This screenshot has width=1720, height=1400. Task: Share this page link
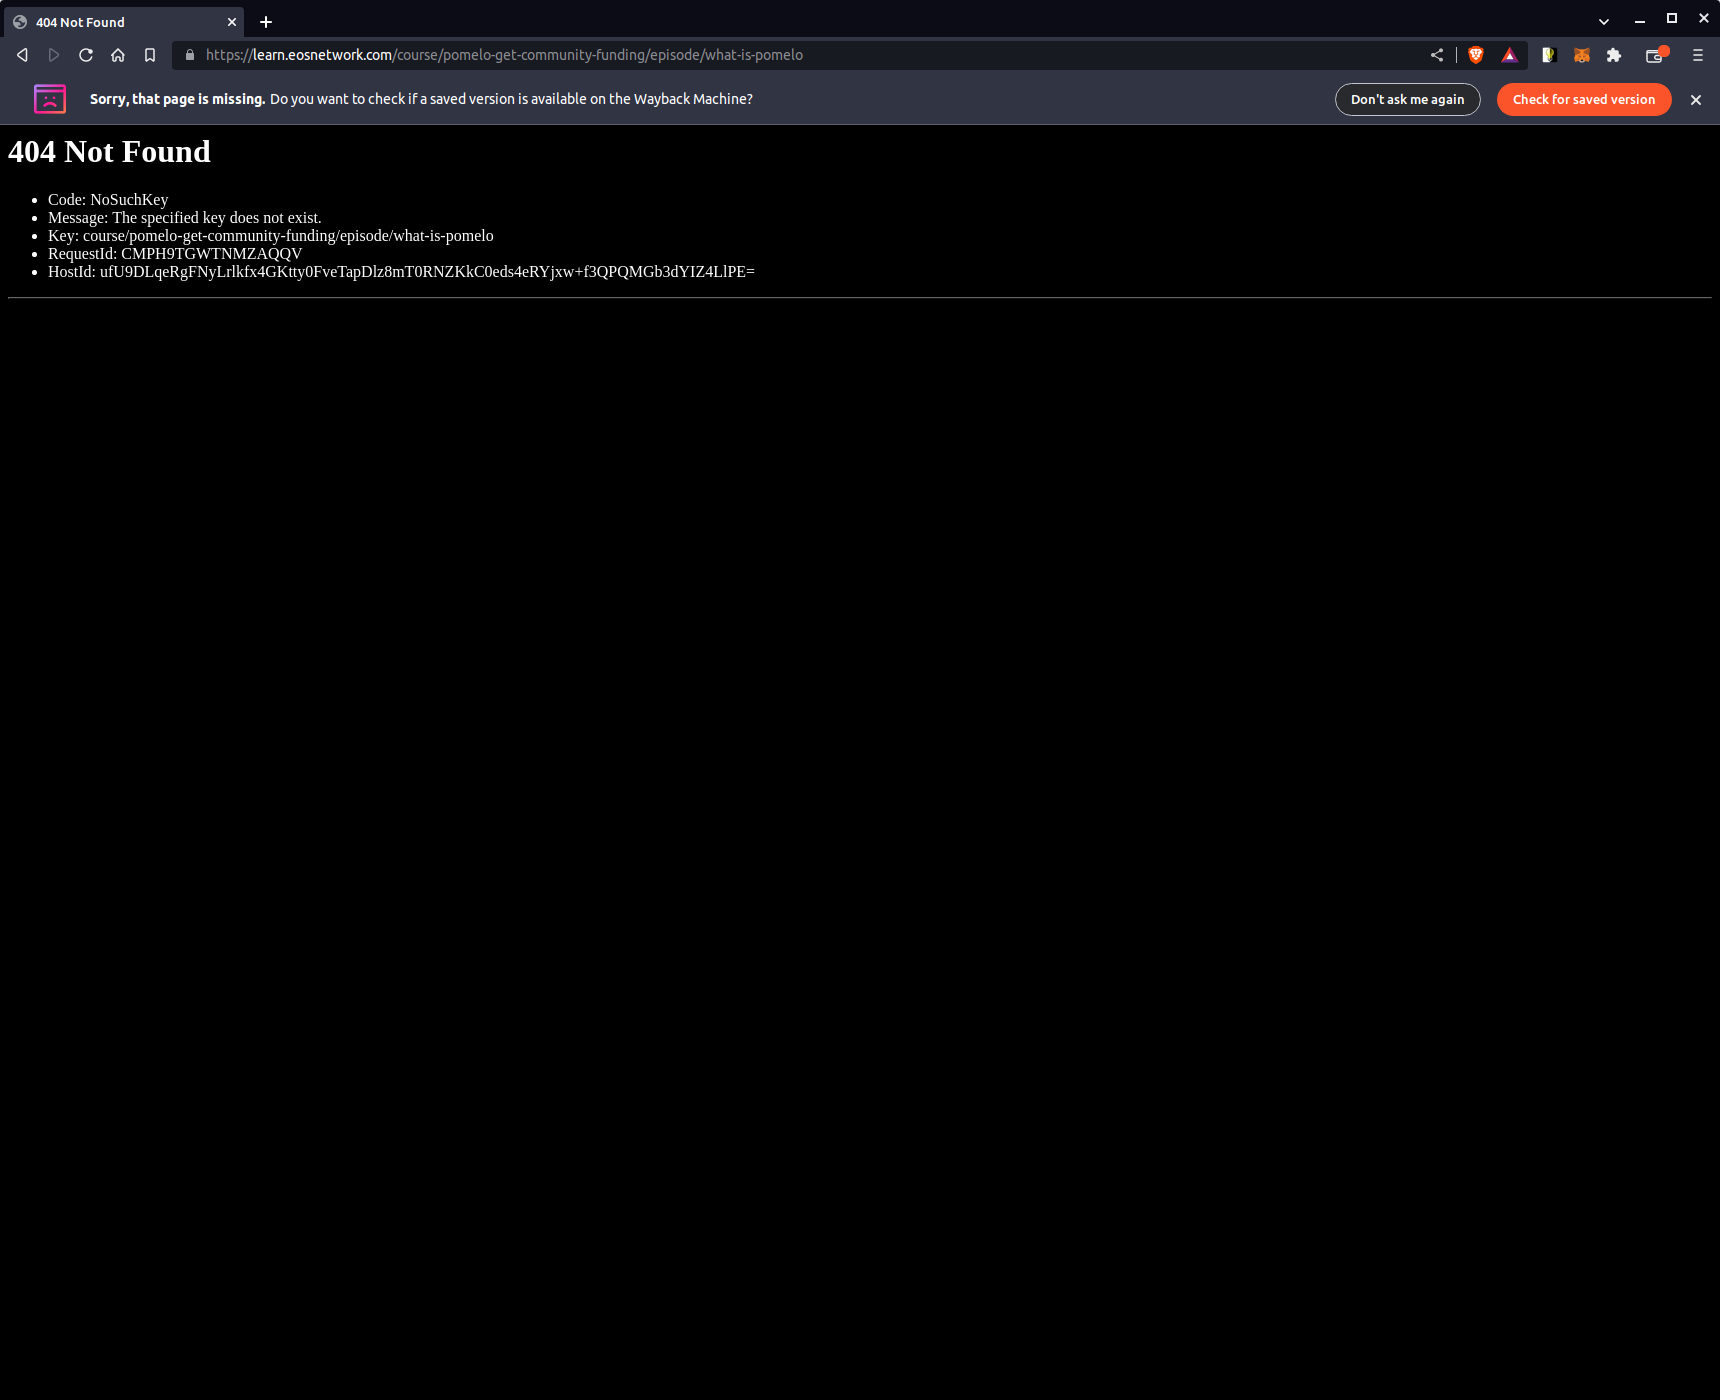point(1437,55)
